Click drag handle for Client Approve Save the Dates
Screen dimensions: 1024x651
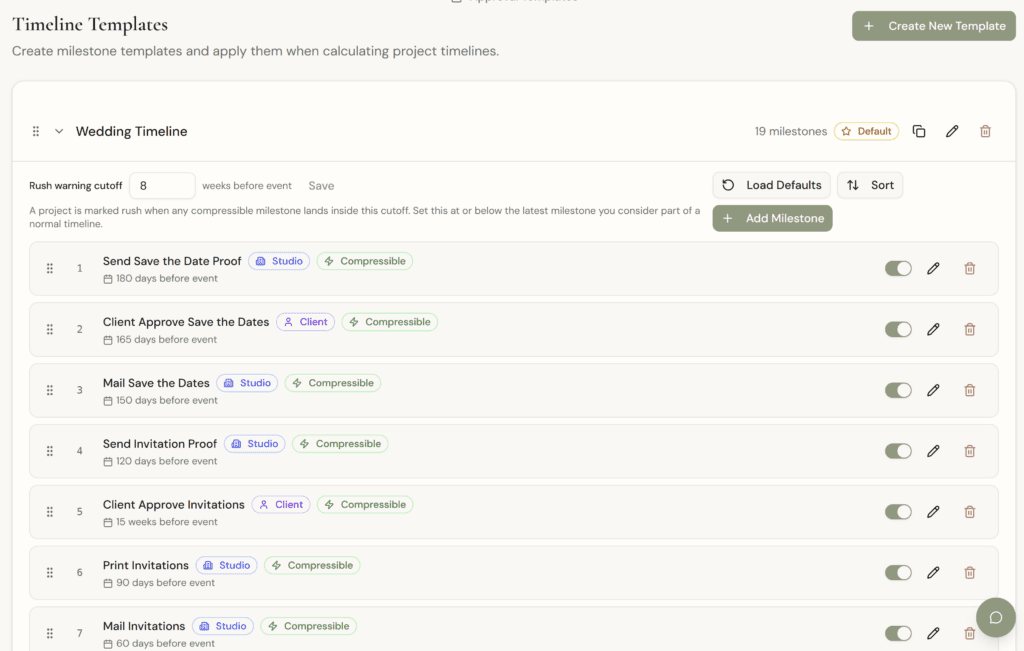(x=50, y=329)
